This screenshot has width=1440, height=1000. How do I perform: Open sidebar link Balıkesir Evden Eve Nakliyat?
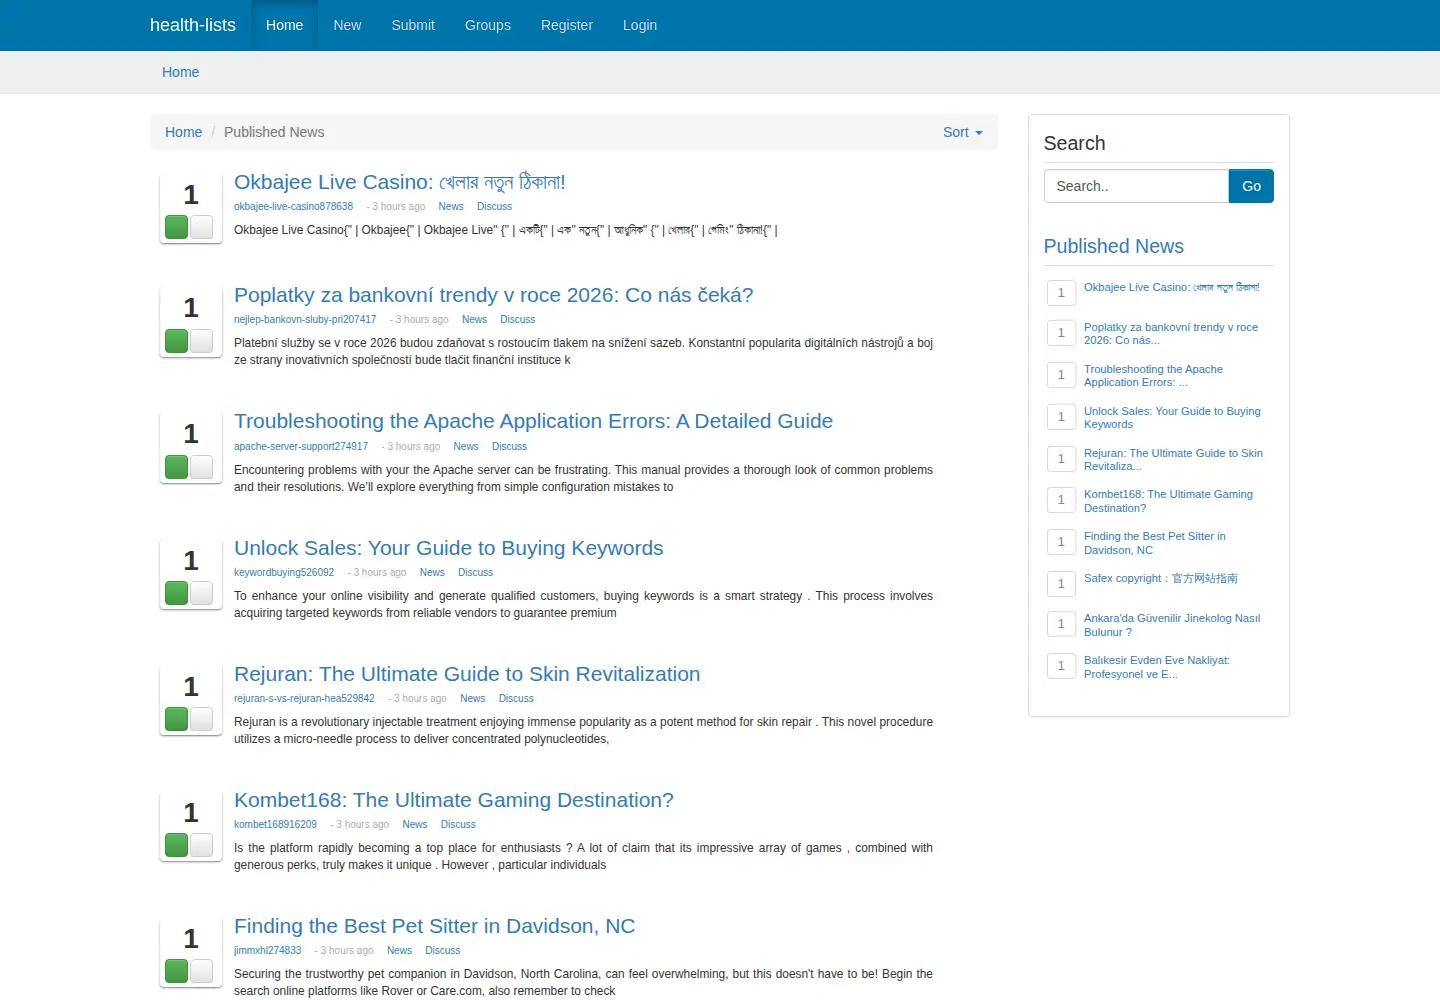pyautogui.click(x=1156, y=667)
